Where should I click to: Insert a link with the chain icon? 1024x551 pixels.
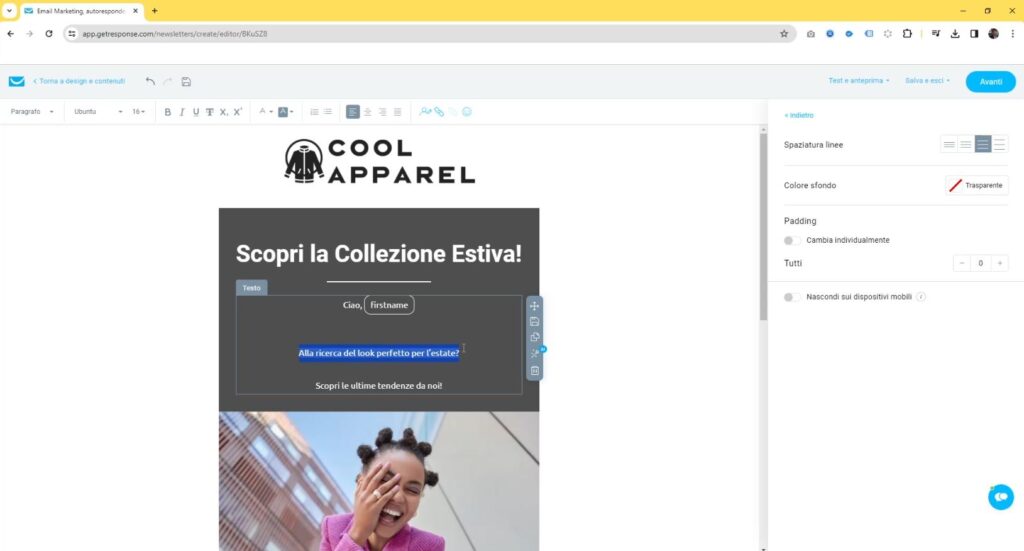[439, 112]
